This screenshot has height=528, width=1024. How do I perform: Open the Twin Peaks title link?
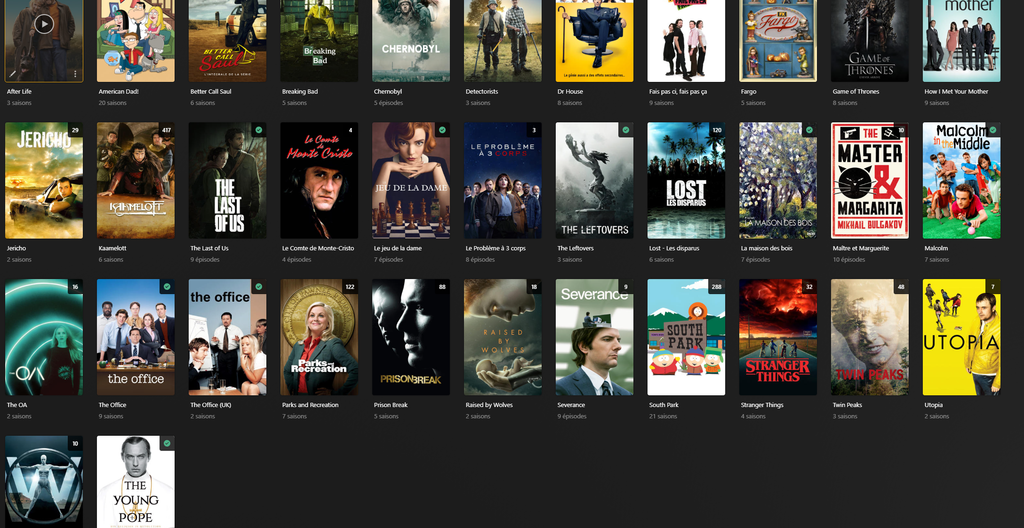point(845,405)
